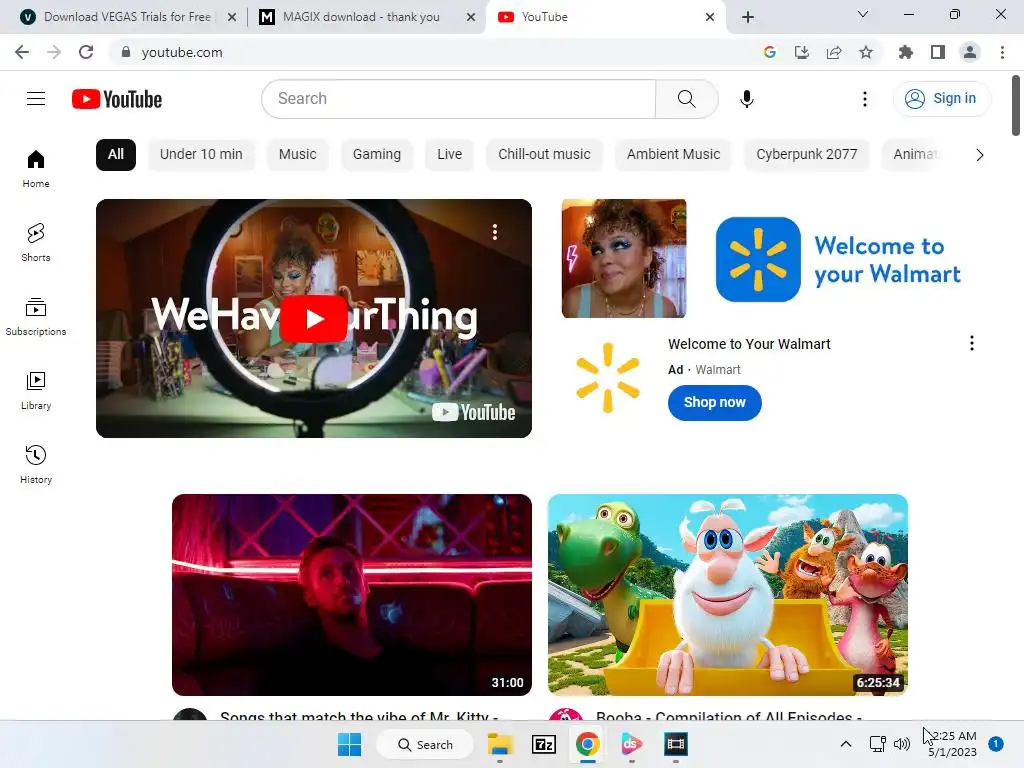Select the Gaming filter chip
The height and width of the screenshot is (768, 1024).
click(x=377, y=155)
